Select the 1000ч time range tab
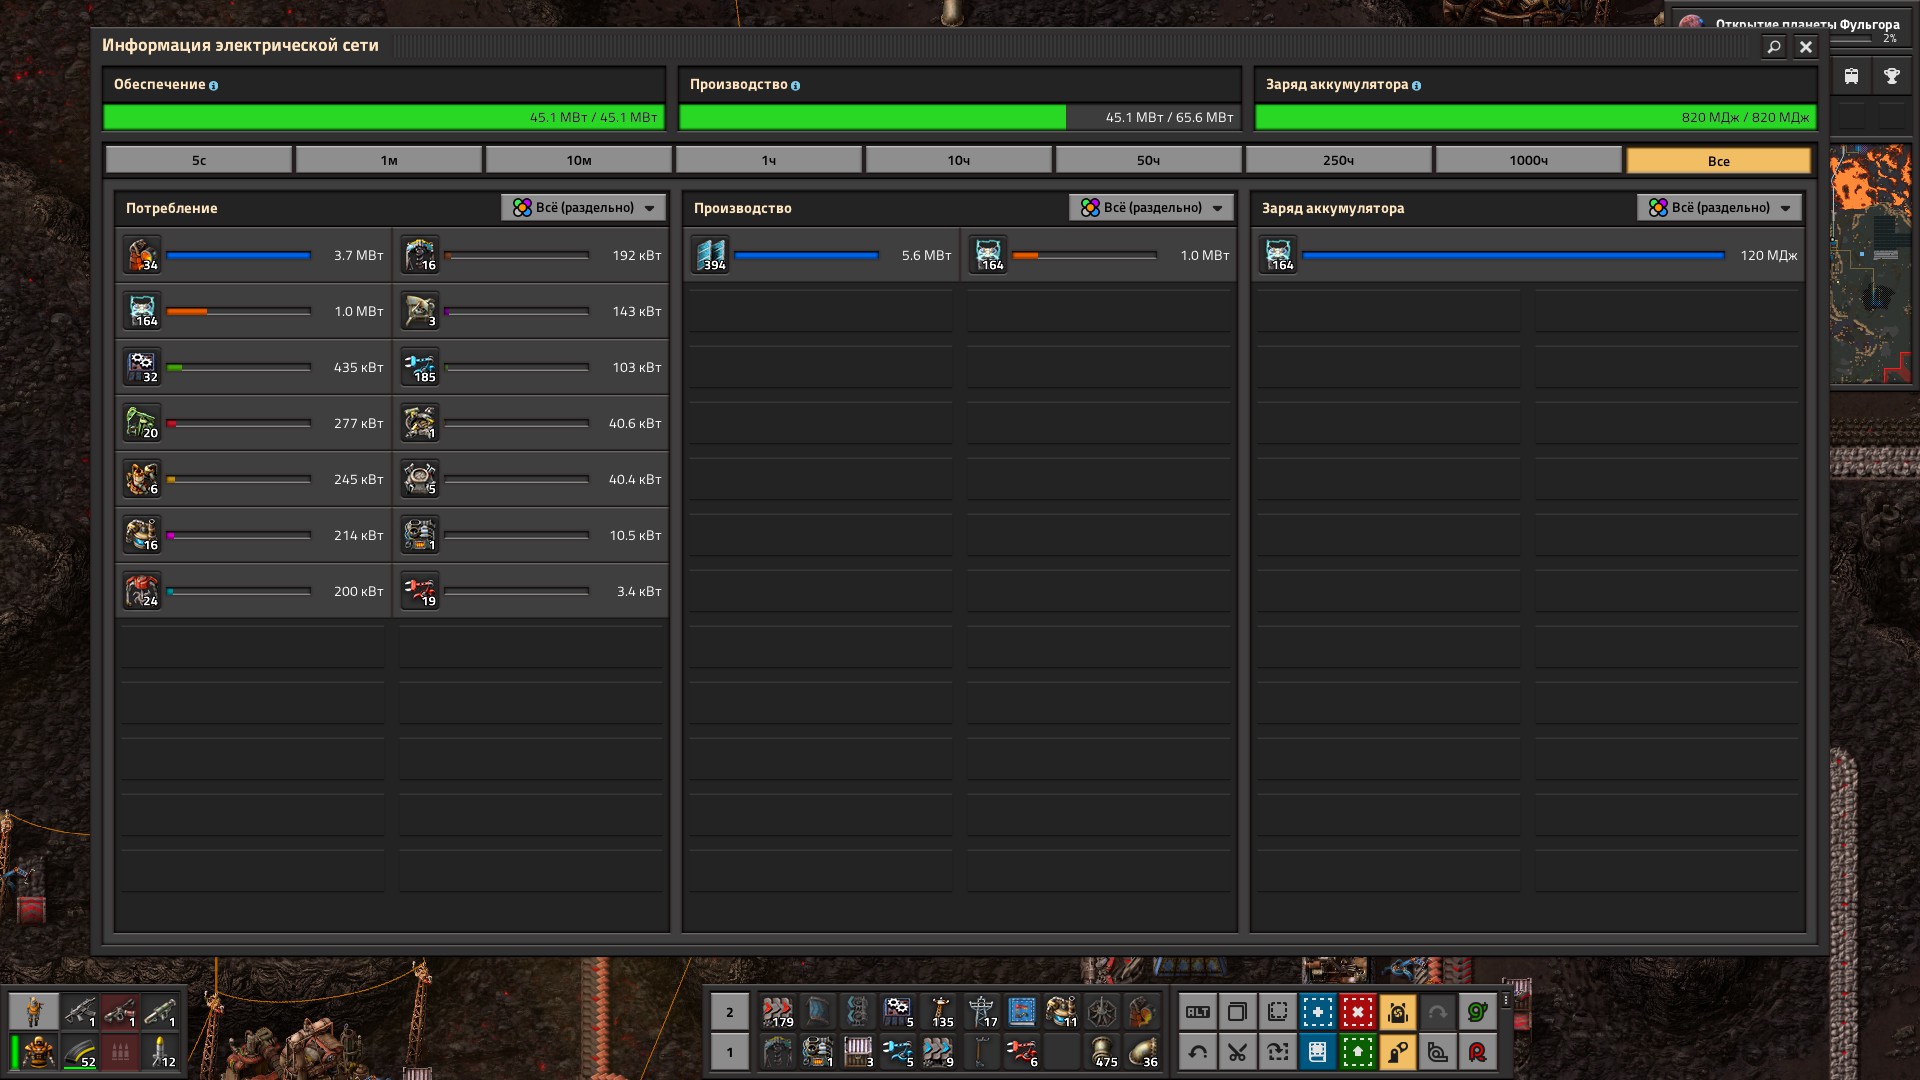 [x=1529, y=160]
